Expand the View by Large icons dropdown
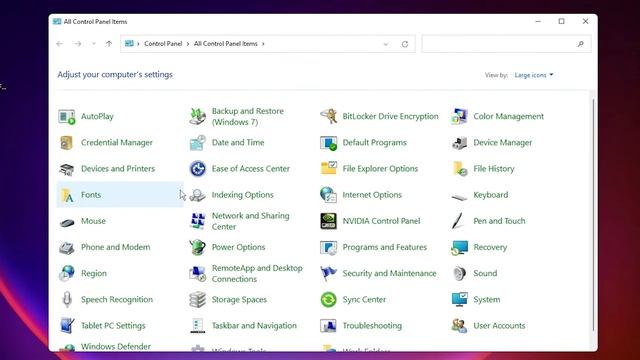 [x=534, y=75]
